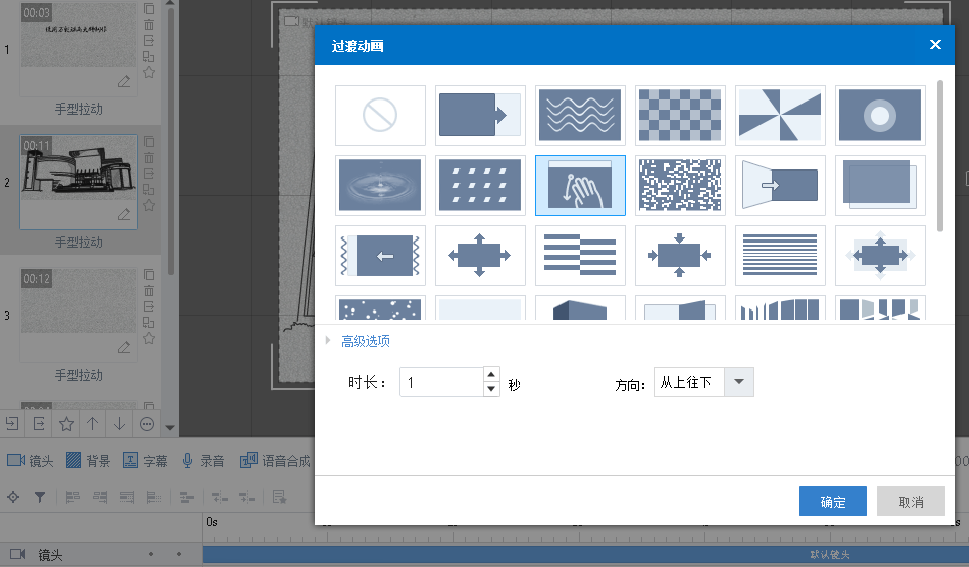Move scene up with up arrow

coord(93,424)
